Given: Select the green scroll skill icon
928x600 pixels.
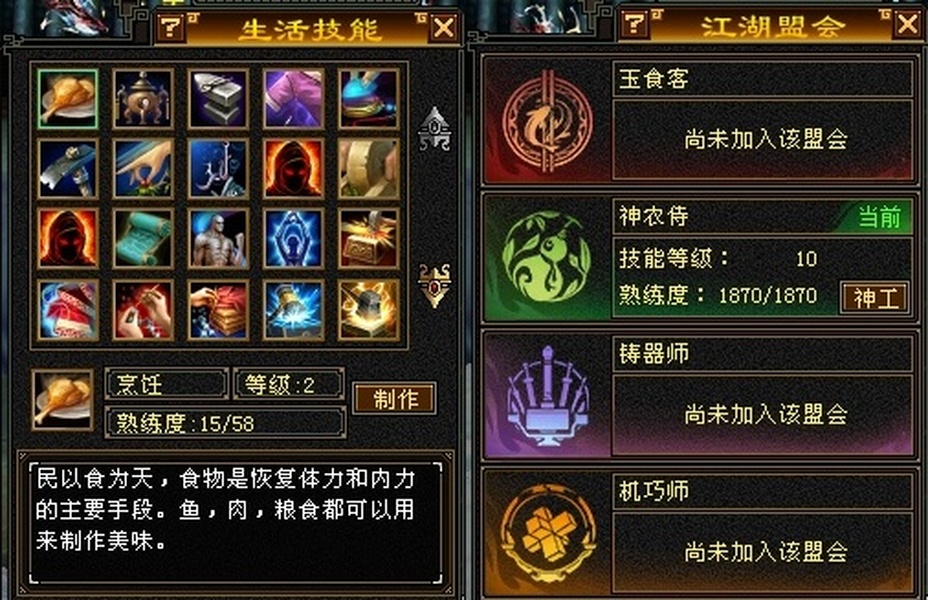Looking at the screenshot, I should [x=143, y=238].
